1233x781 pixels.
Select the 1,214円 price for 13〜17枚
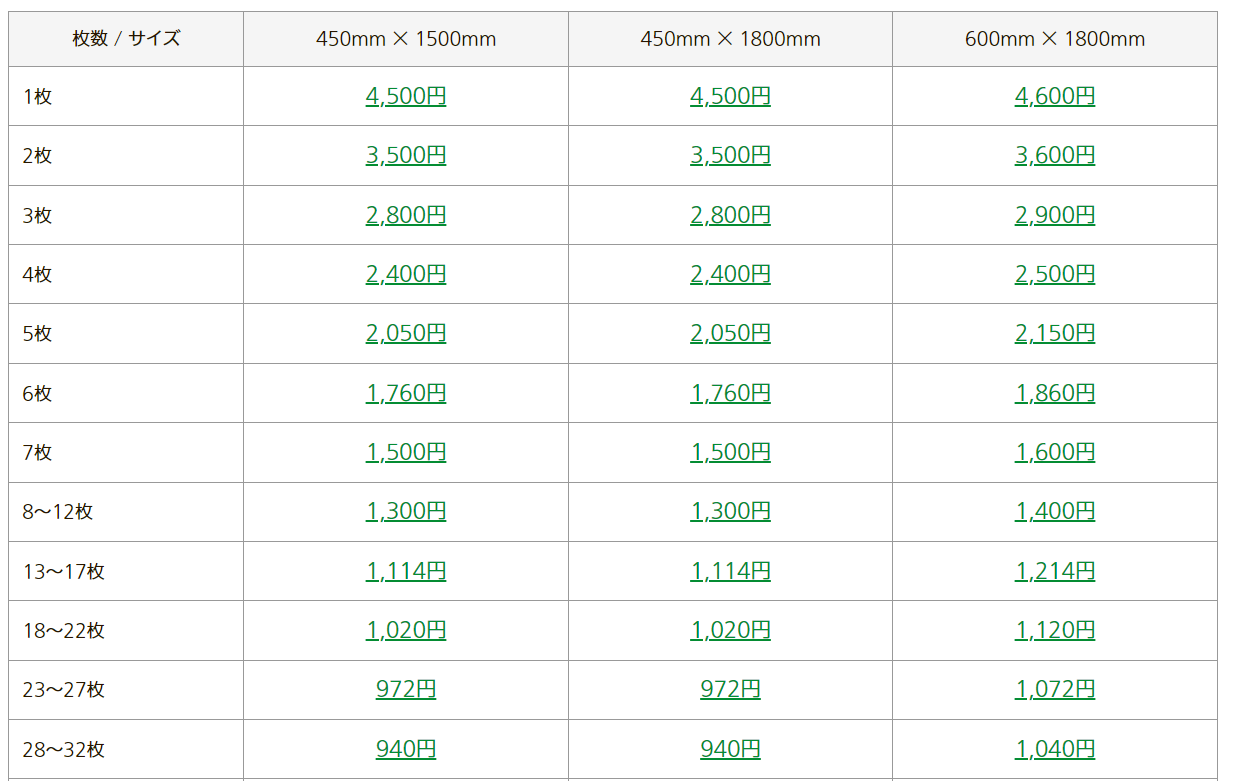pyautogui.click(x=1055, y=571)
